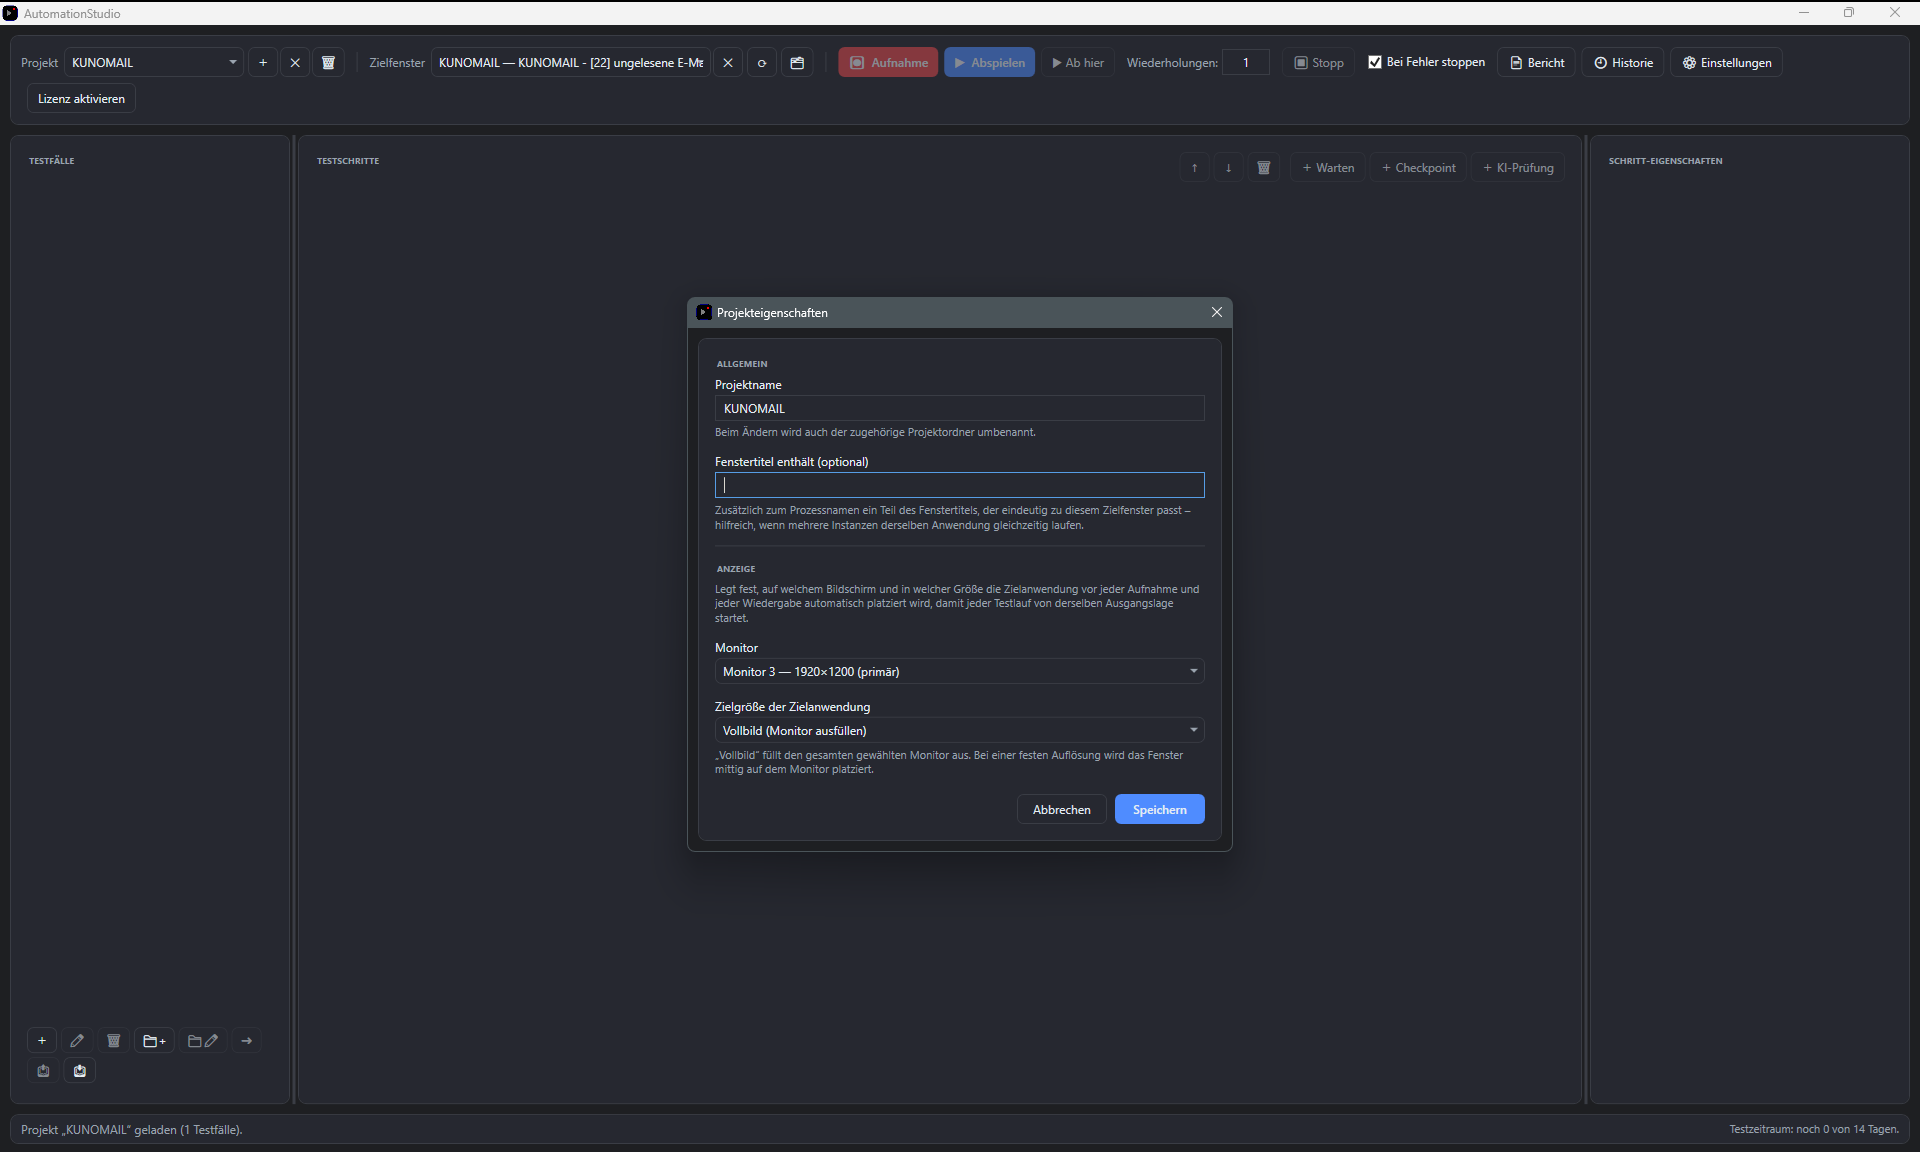Add a Checkpoint step
The height and width of the screenshot is (1152, 1920).
point(1418,167)
